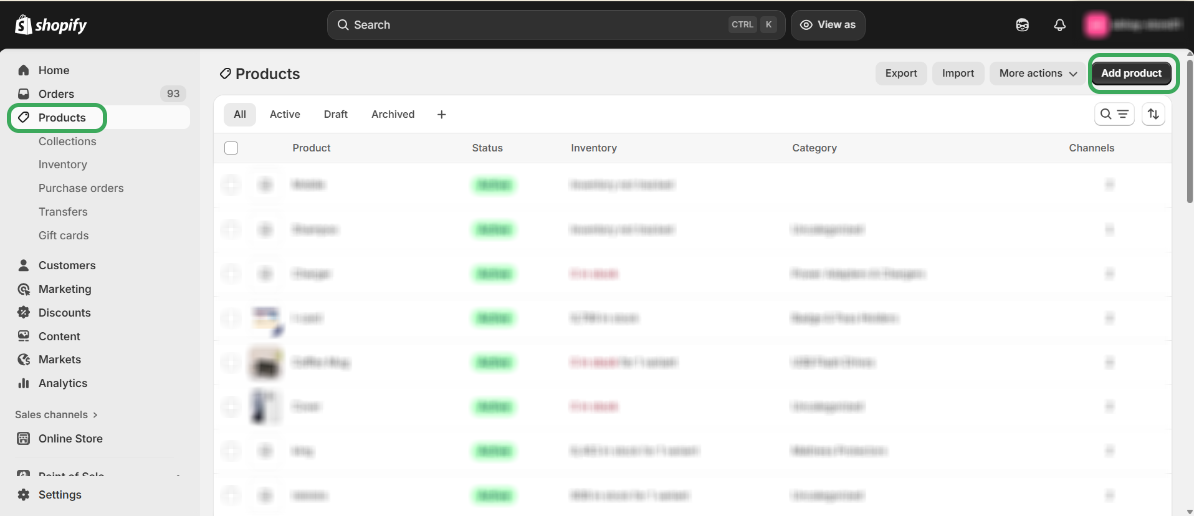Click the Inventory column header
This screenshot has width=1194, height=516.
(594, 148)
